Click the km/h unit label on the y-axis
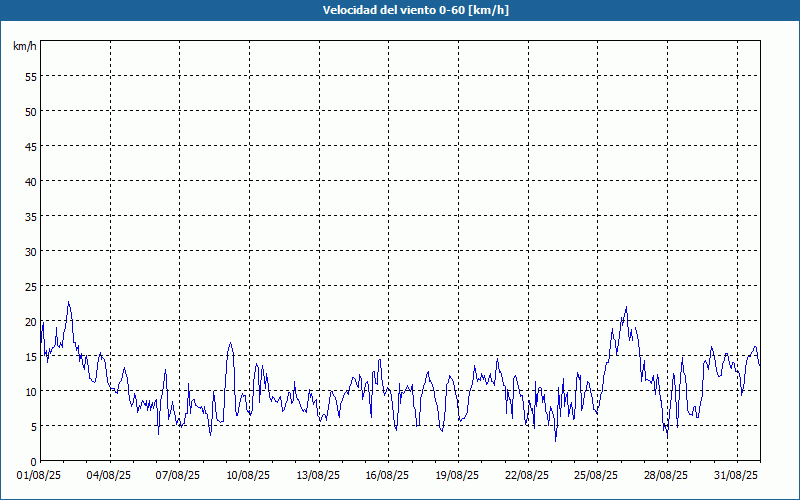Screen dimensions: 800x500 point(24,46)
